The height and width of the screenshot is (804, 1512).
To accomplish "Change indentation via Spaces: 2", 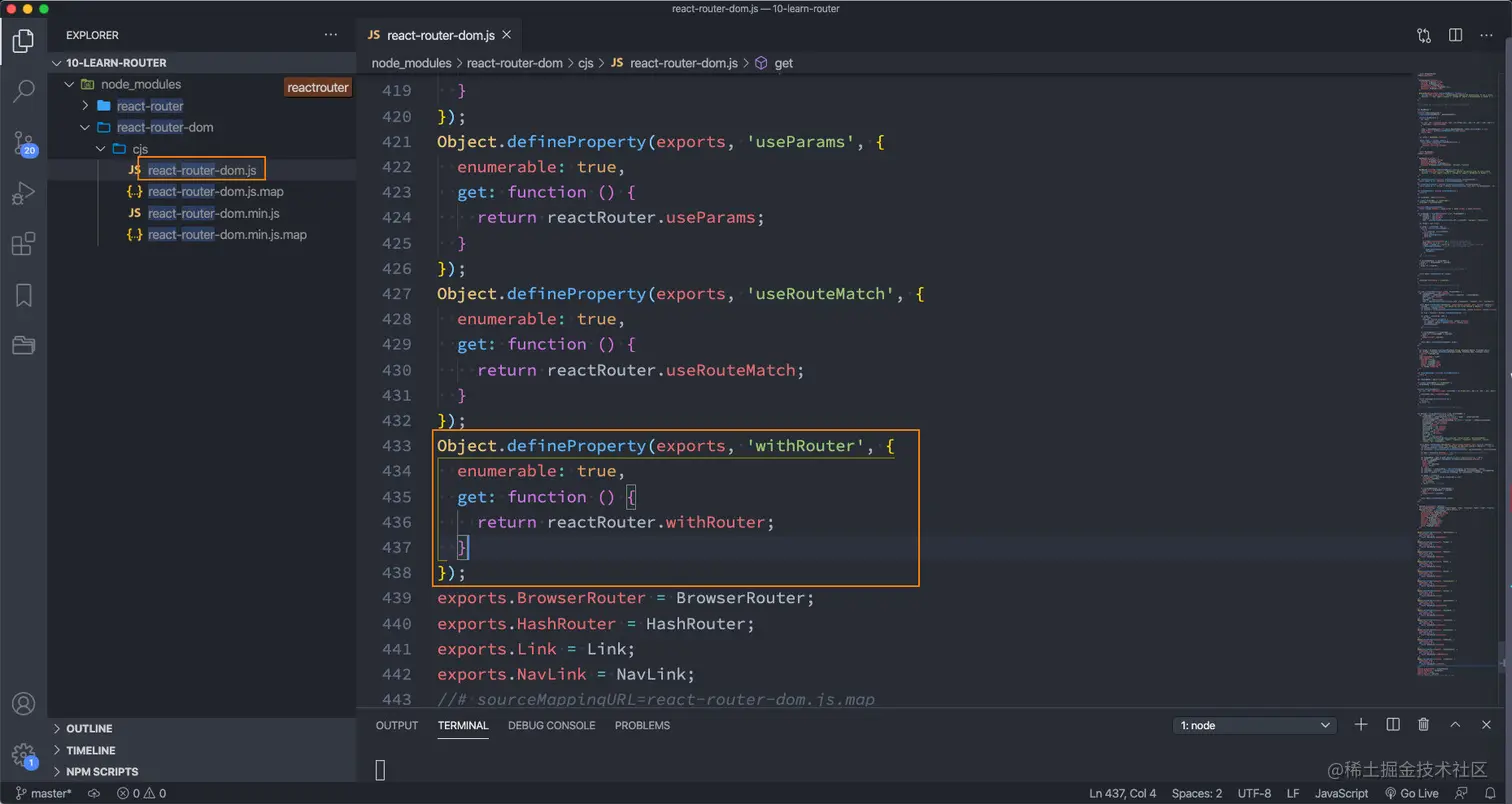I will coord(1197,793).
